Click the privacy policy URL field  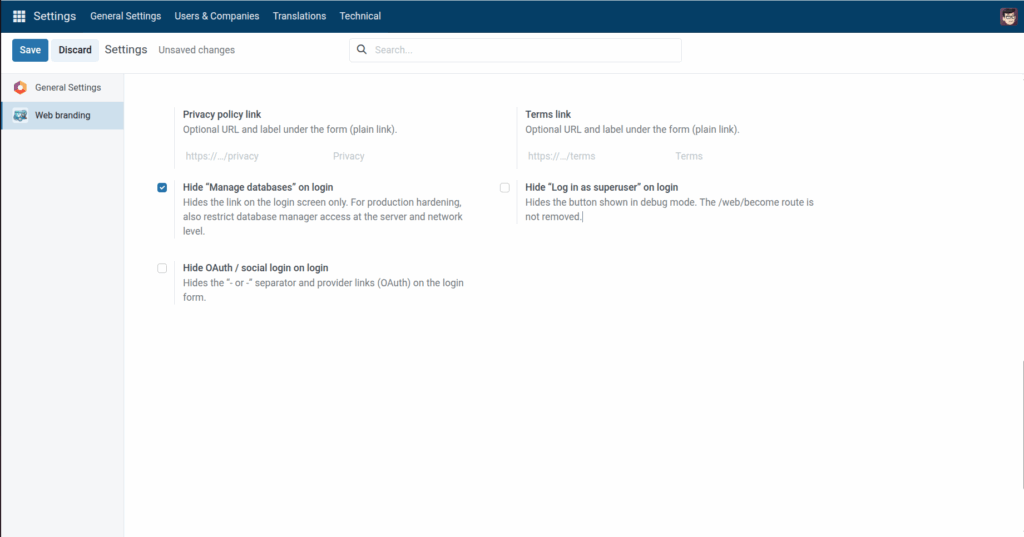pyautogui.click(x=255, y=156)
